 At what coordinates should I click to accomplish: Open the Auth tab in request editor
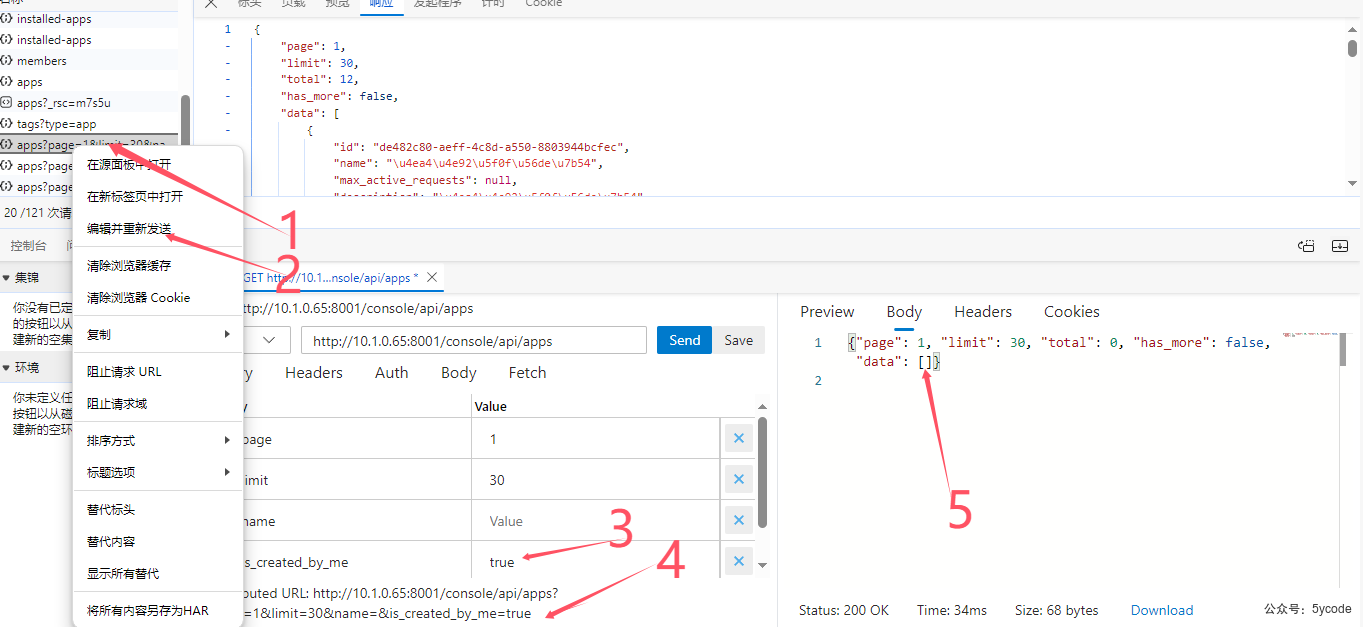[x=392, y=372]
